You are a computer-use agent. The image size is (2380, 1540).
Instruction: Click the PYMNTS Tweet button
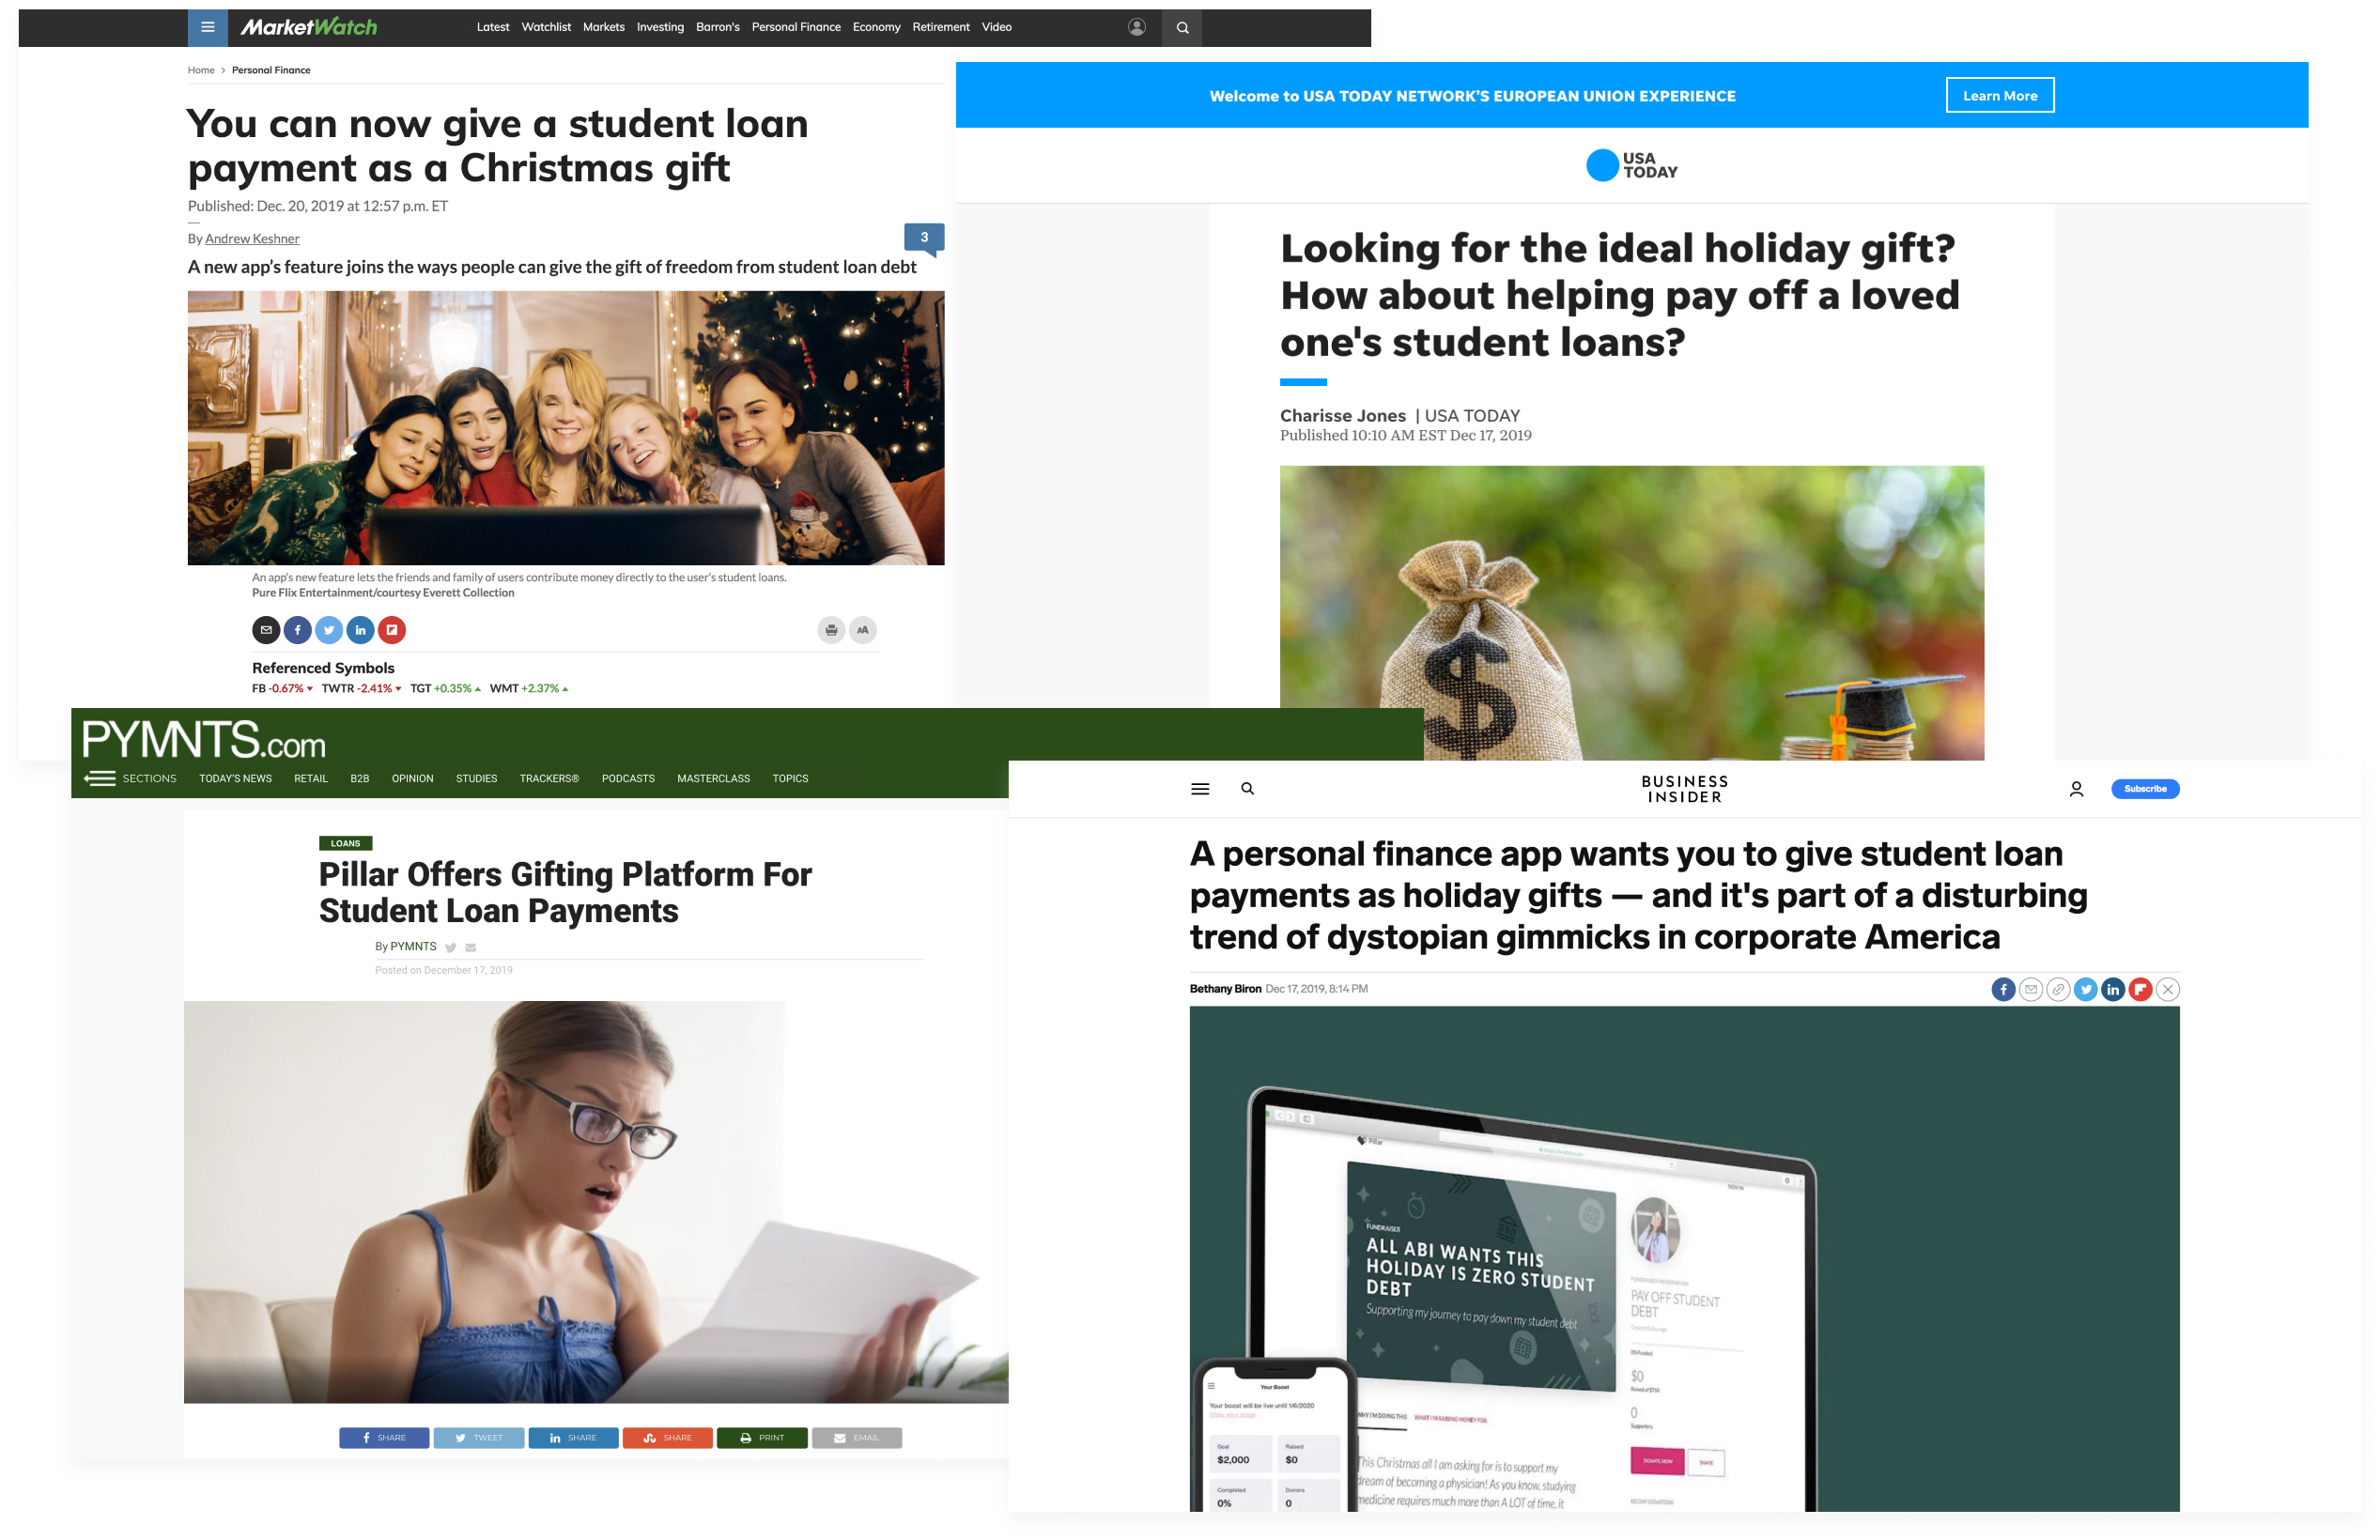479,1438
